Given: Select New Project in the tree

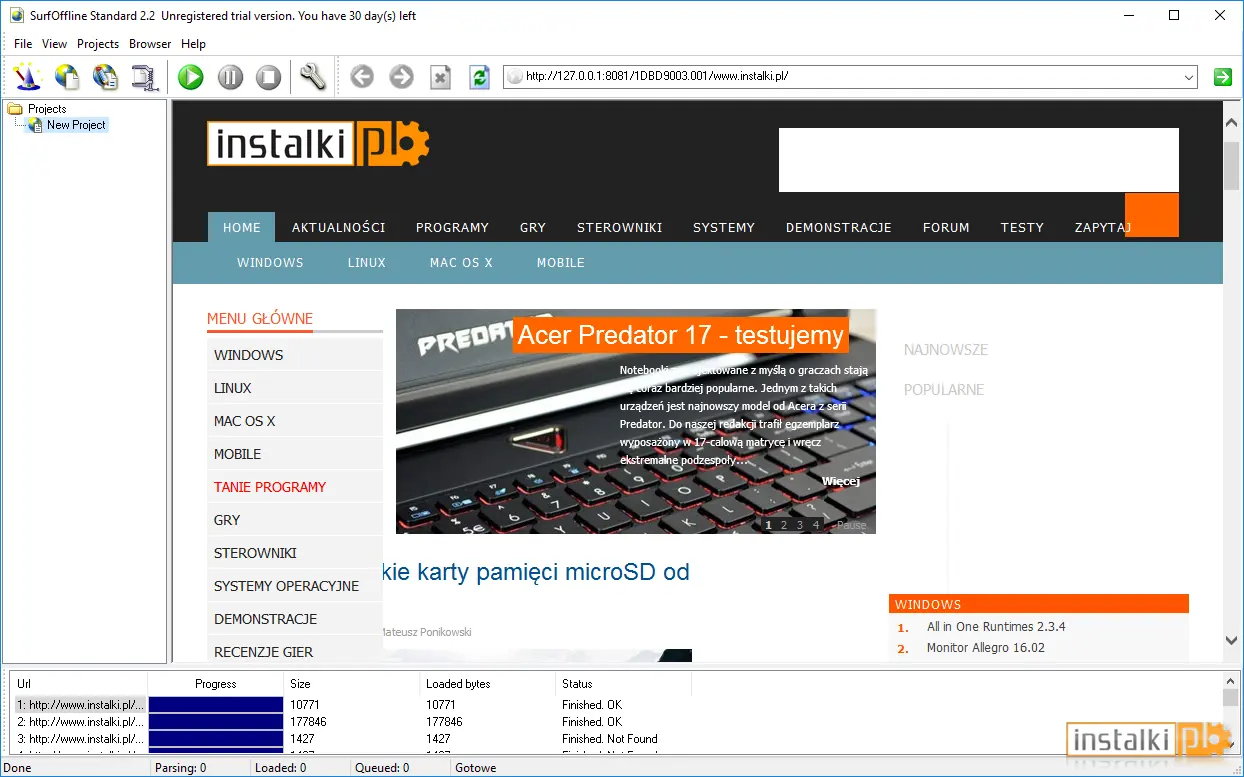Looking at the screenshot, I should [76, 125].
